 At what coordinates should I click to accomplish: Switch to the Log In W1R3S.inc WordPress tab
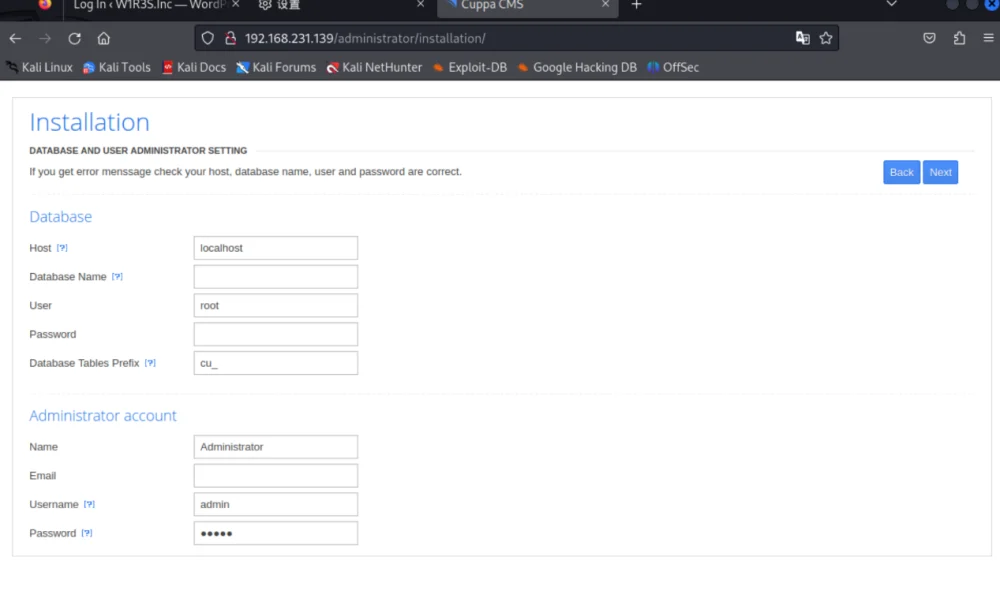coord(149,5)
